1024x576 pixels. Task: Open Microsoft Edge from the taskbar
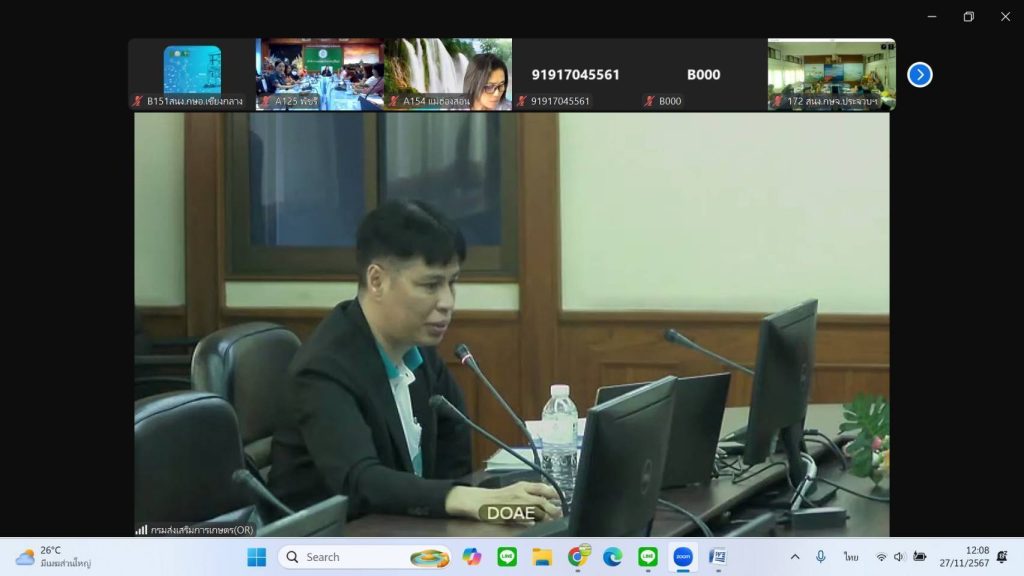612,557
